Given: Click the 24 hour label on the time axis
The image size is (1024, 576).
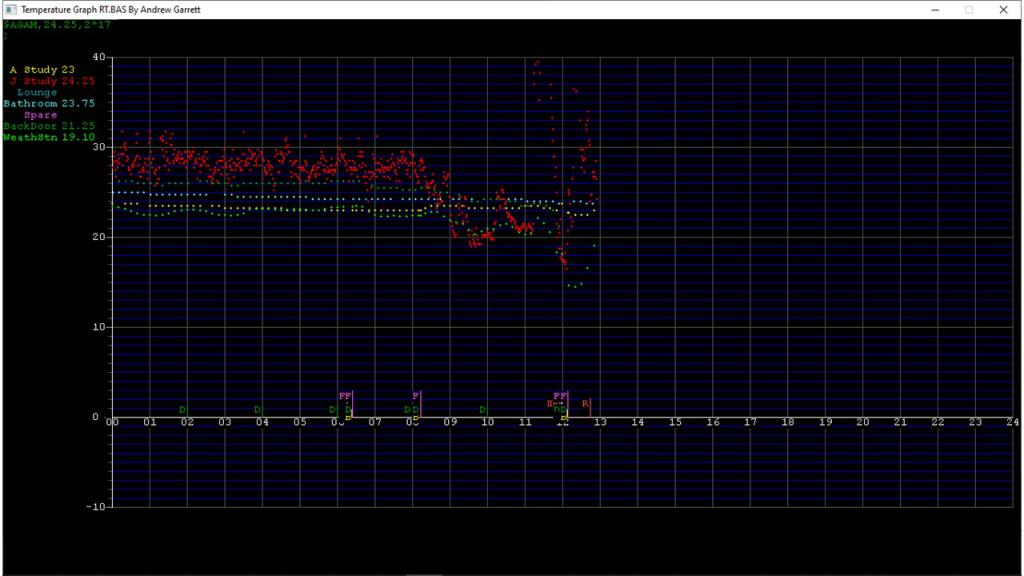Looking at the screenshot, I should click(x=1012, y=423).
